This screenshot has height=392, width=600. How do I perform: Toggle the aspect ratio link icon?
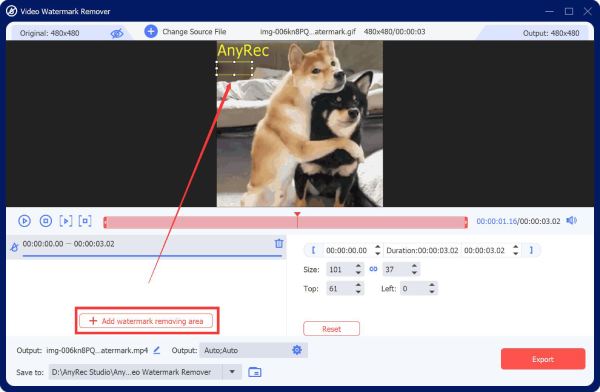click(x=373, y=269)
